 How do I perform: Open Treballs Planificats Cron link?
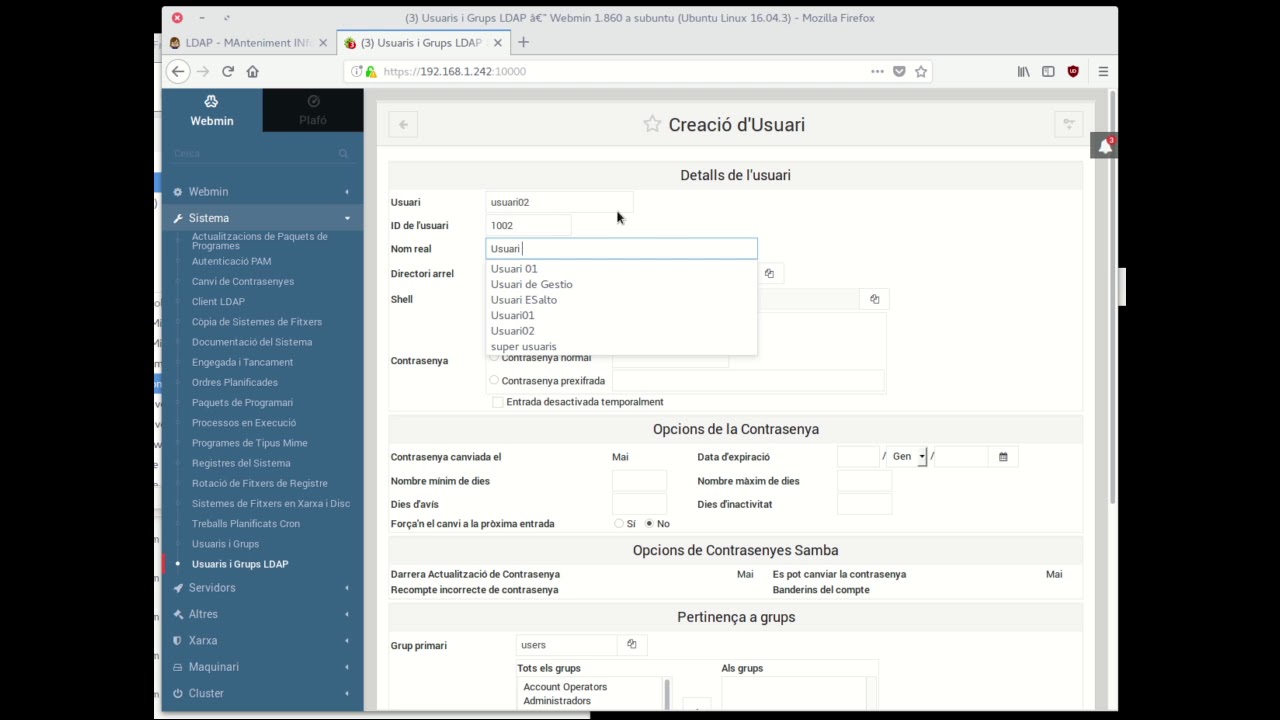click(x=246, y=524)
